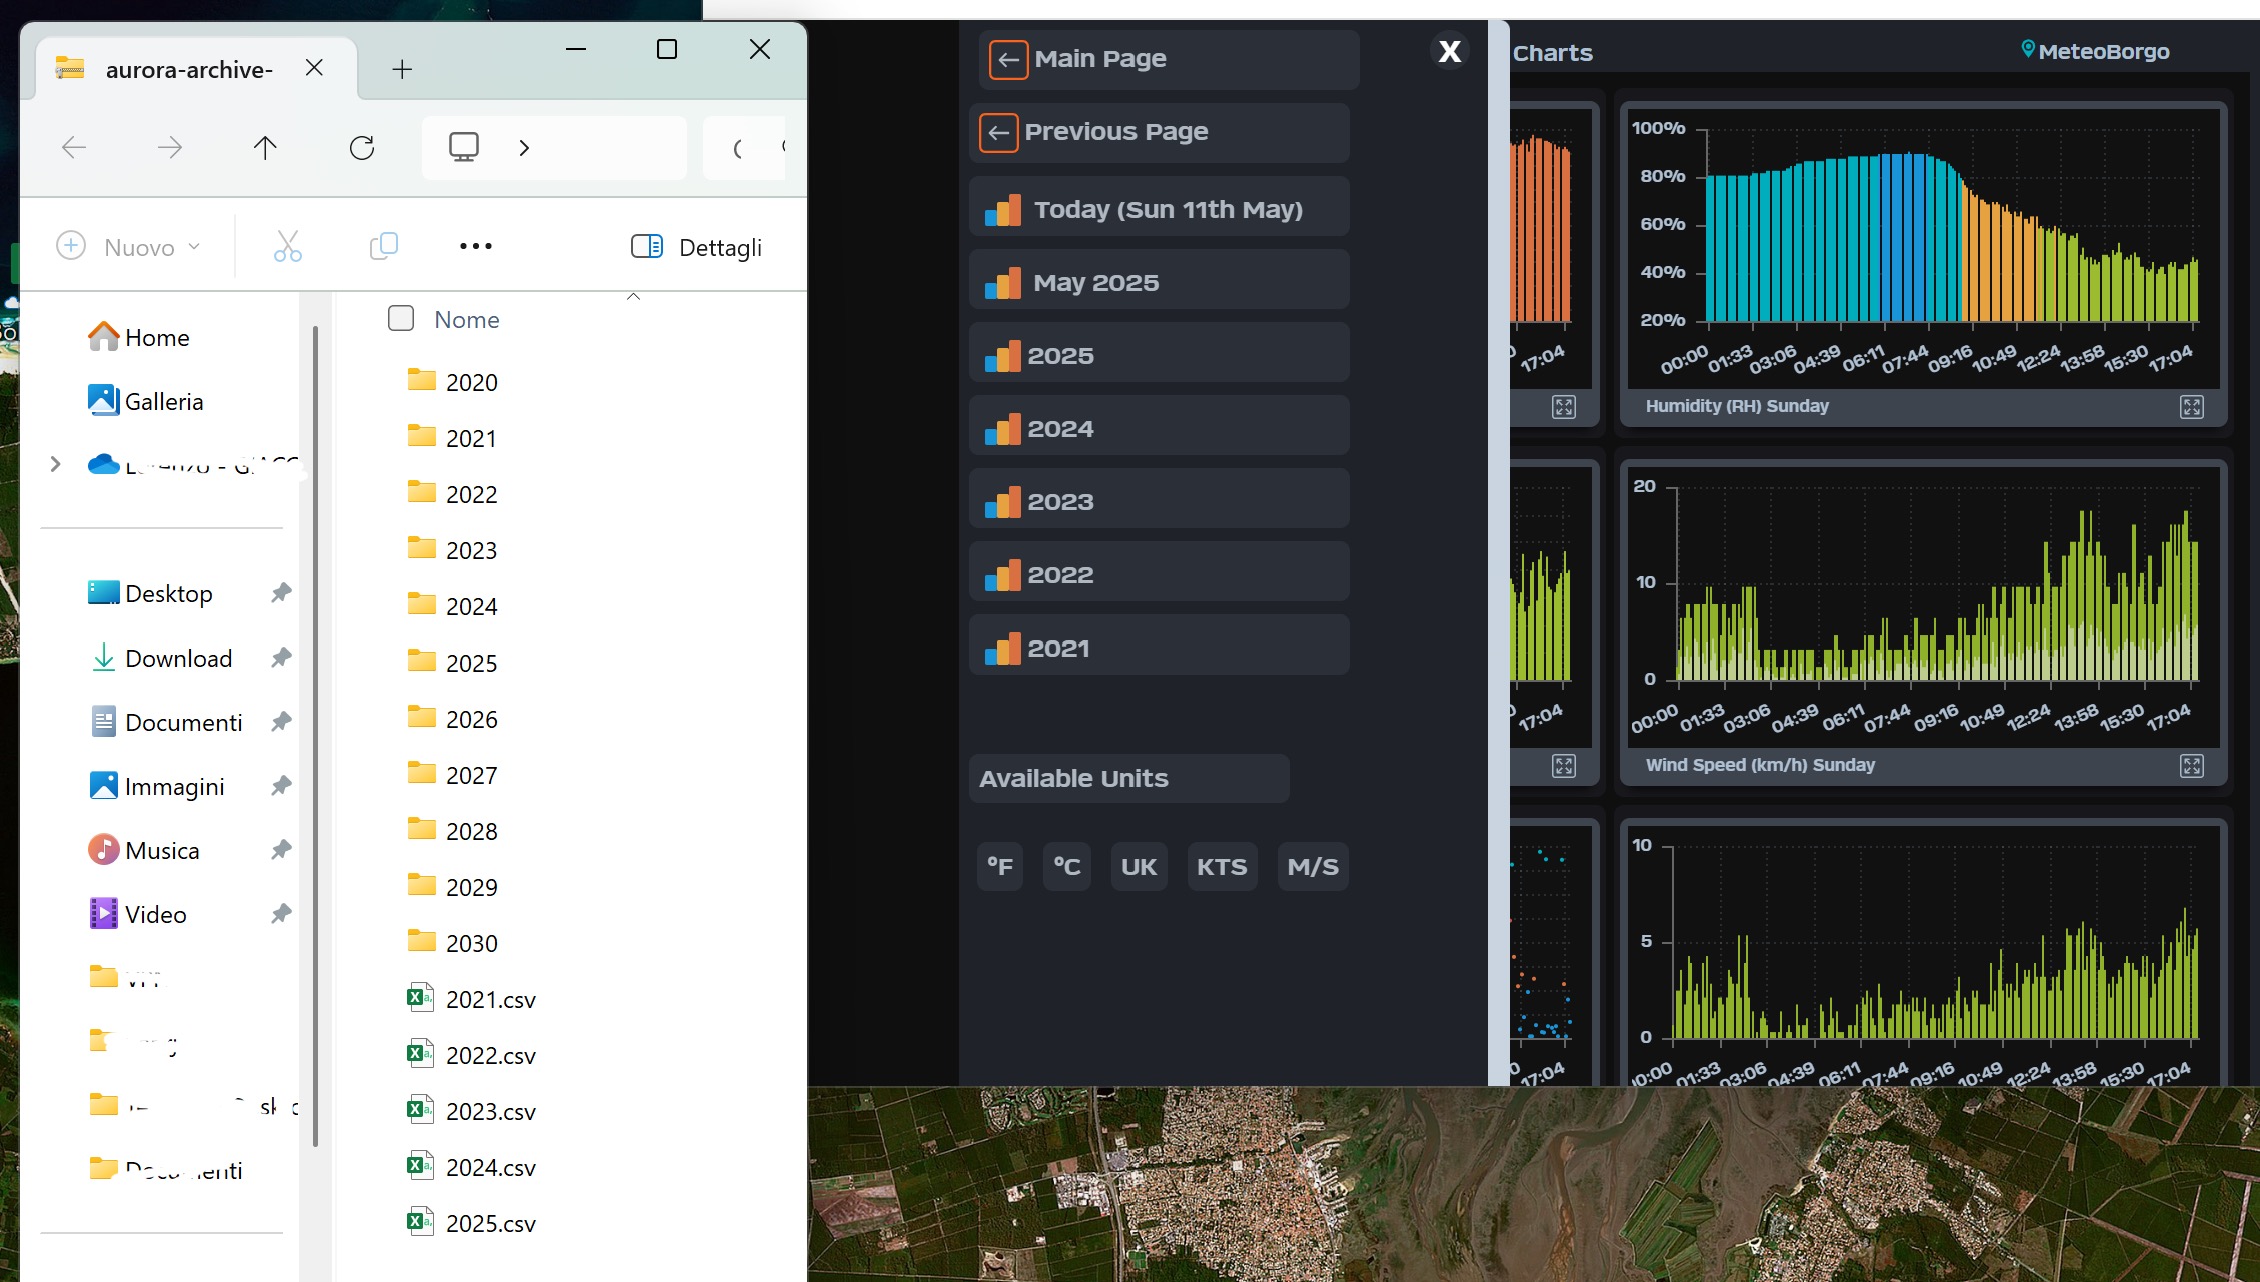Image resolution: width=2260 pixels, height=1282 pixels.
Task: Open the 2021 yearly charts
Action: [1158, 647]
